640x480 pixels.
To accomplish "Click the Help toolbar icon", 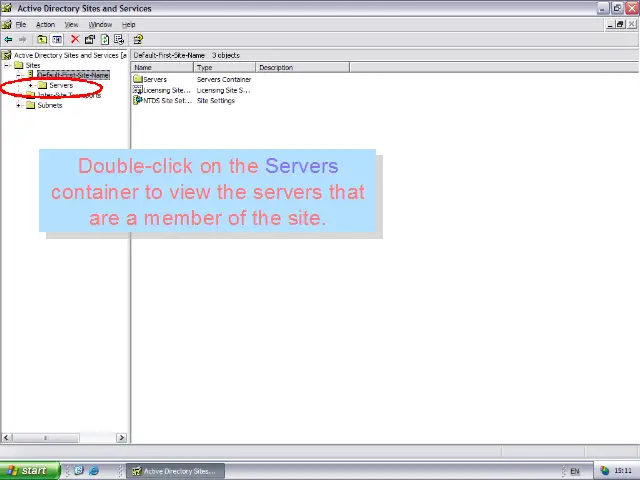I will [138, 39].
